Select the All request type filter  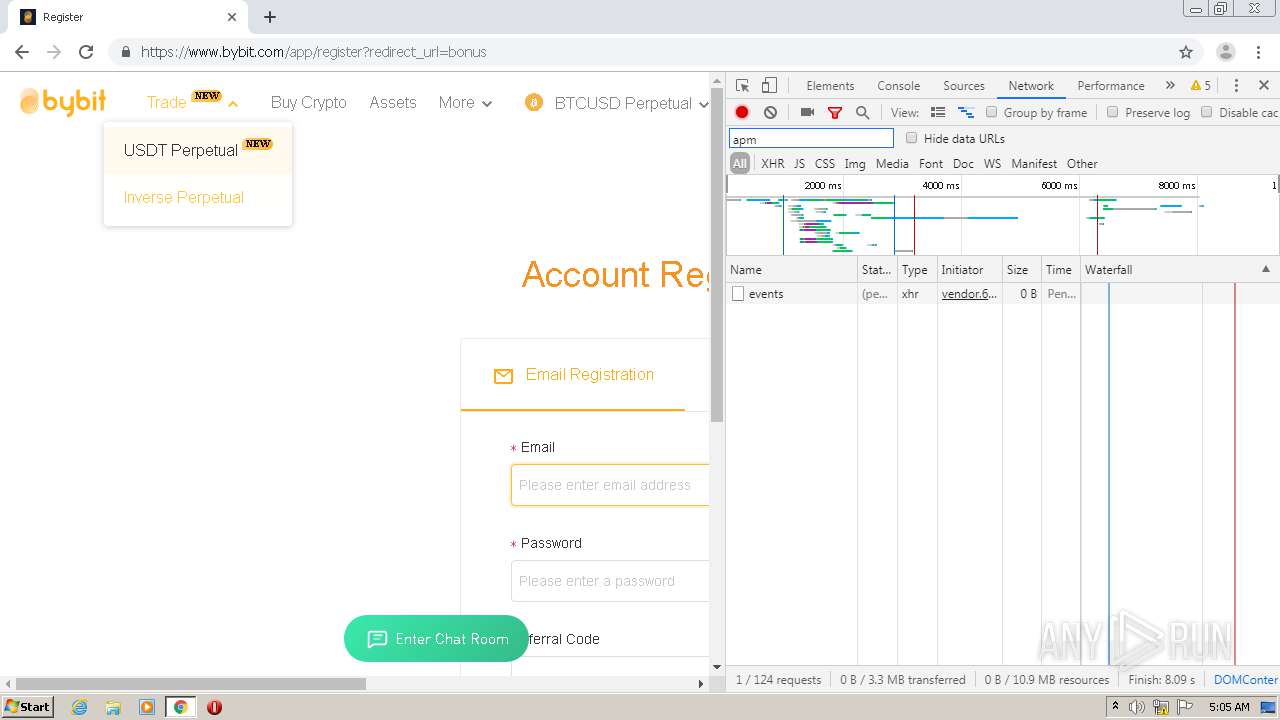click(740, 163)
